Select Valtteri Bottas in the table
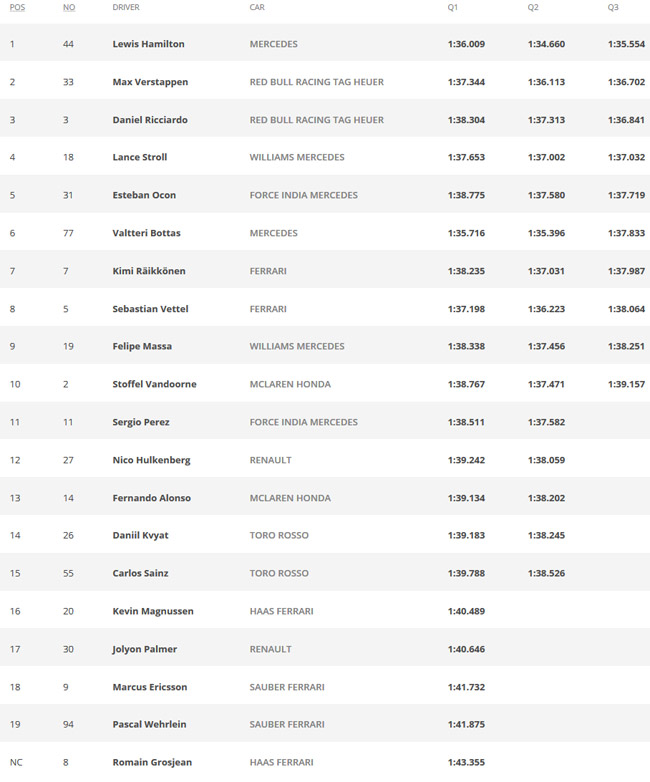Image resolution: width=650 pixels, height=782 pixels. [x=146, y=233]
